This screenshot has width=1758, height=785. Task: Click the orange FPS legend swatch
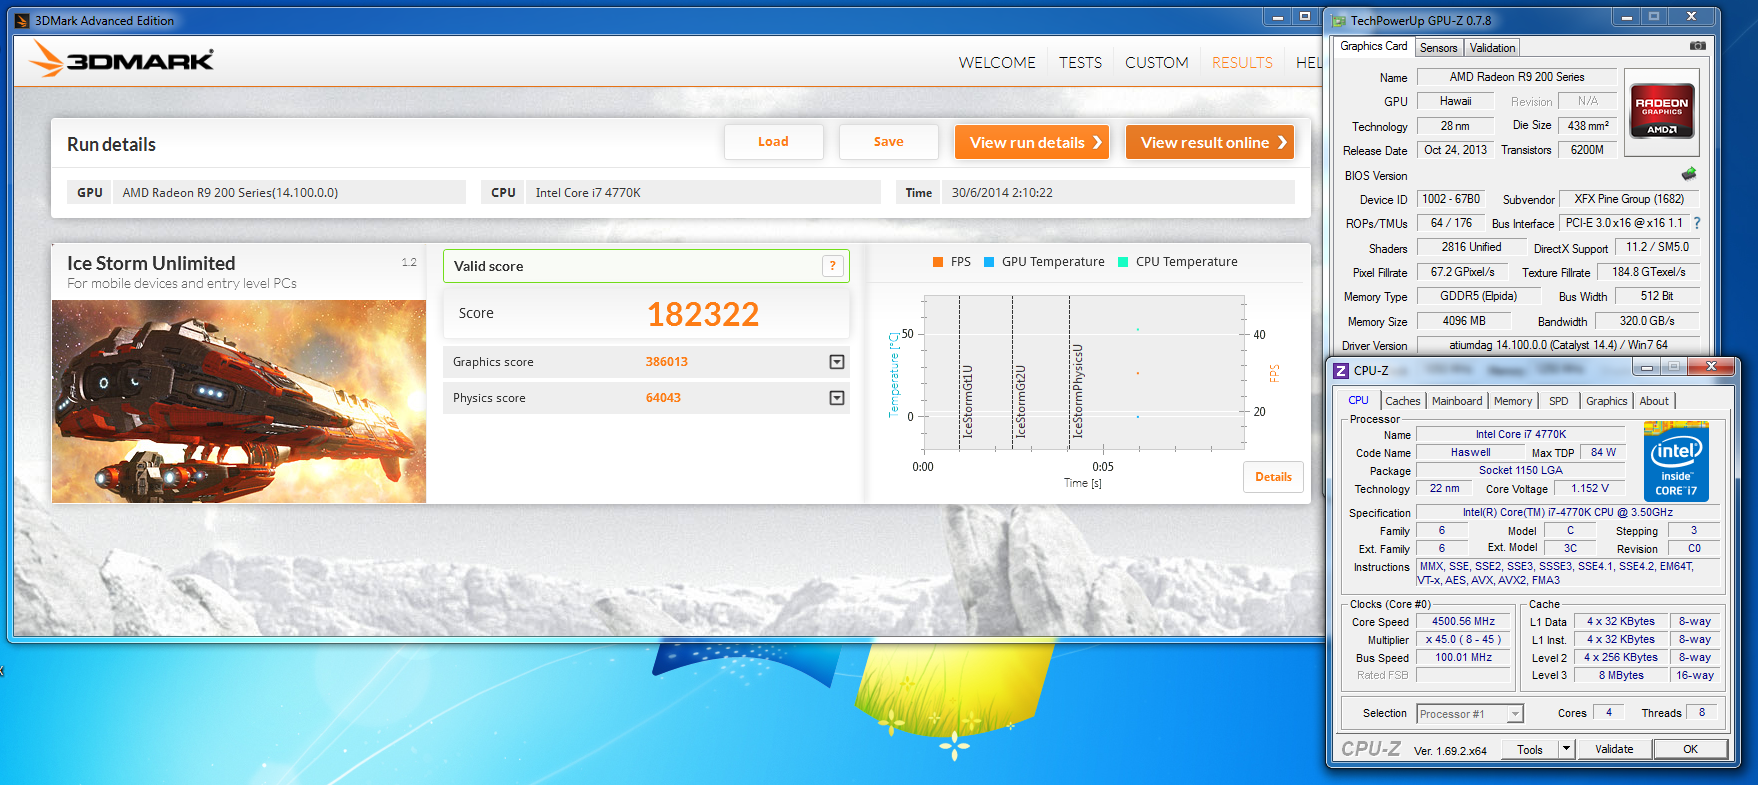click(x=938, y=262)
